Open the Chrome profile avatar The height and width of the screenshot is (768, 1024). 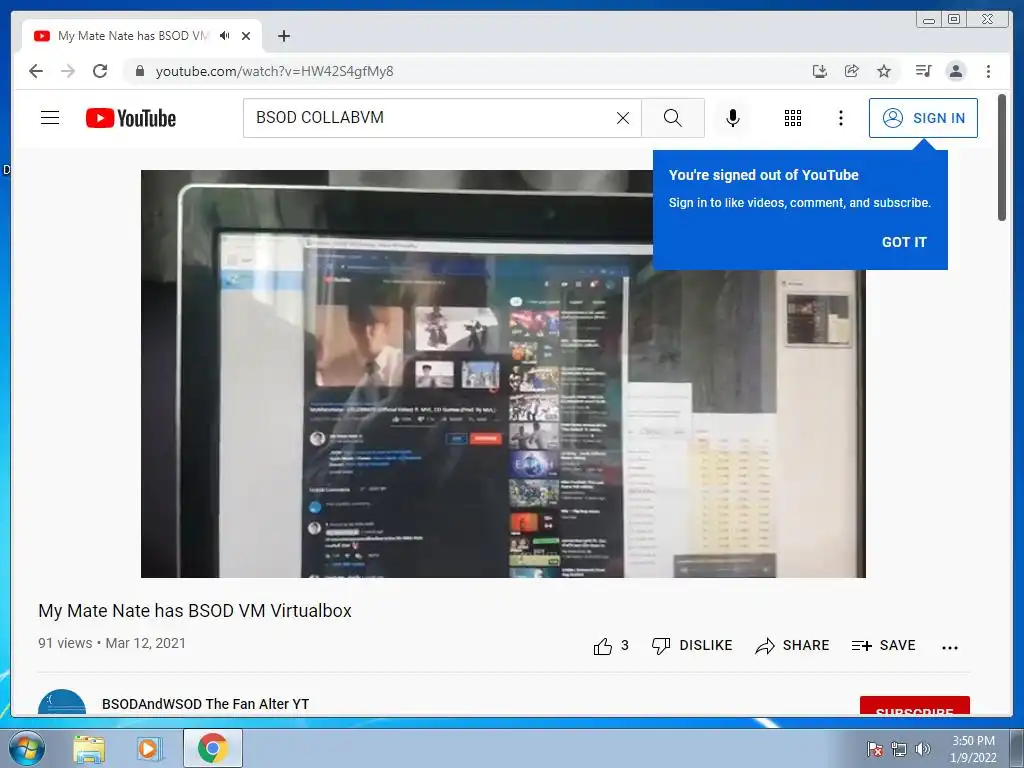pyautogui.click(x=955, y=71)
